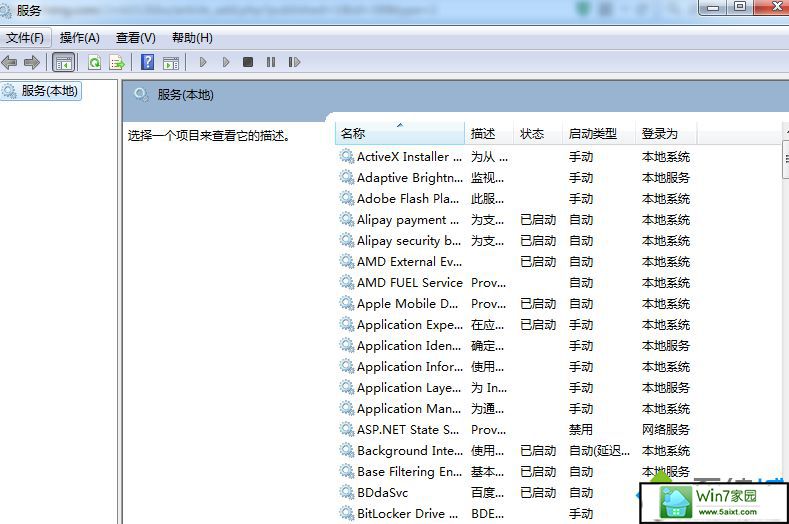Toggle the show/hide console tree icon
The image size is (789, 524).
tap(63, 62)
